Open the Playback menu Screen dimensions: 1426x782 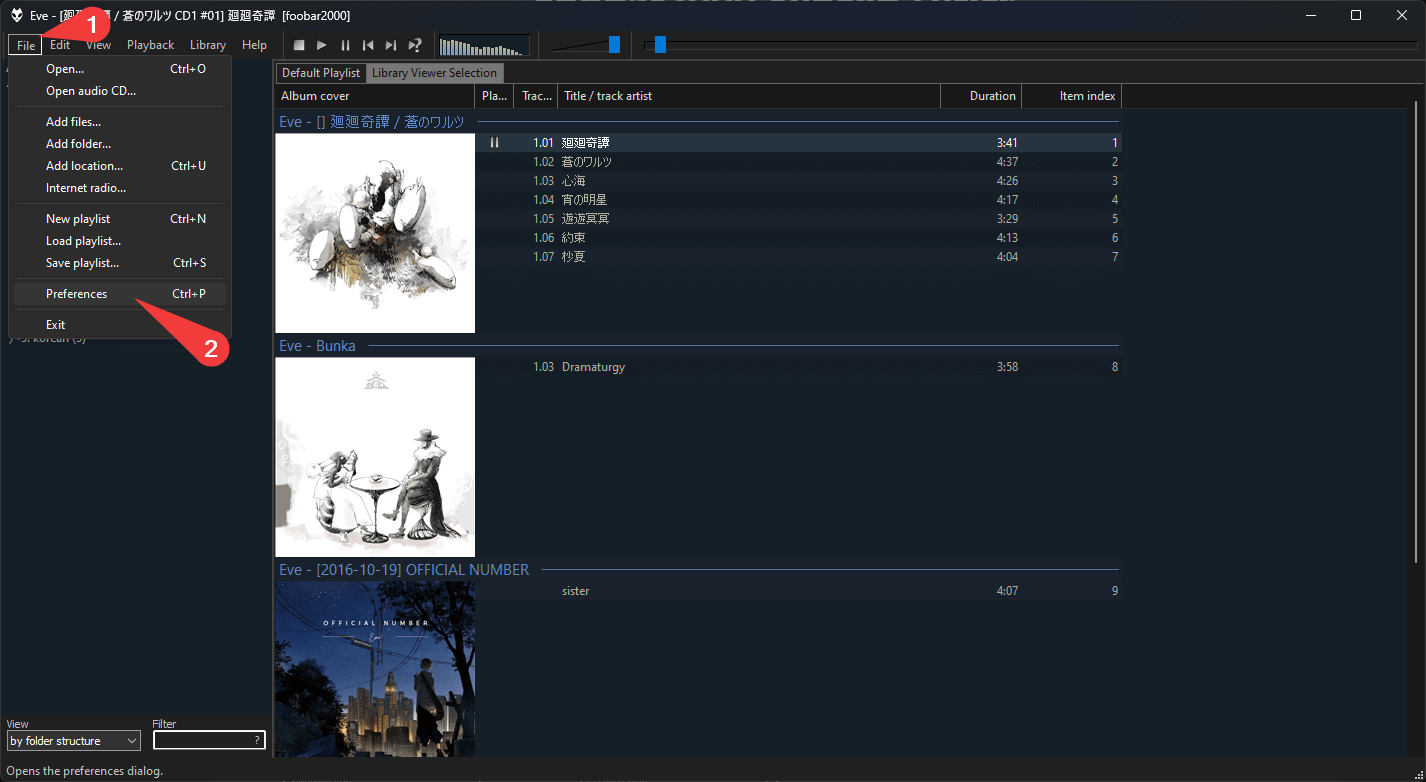click(x=150, y=45)
